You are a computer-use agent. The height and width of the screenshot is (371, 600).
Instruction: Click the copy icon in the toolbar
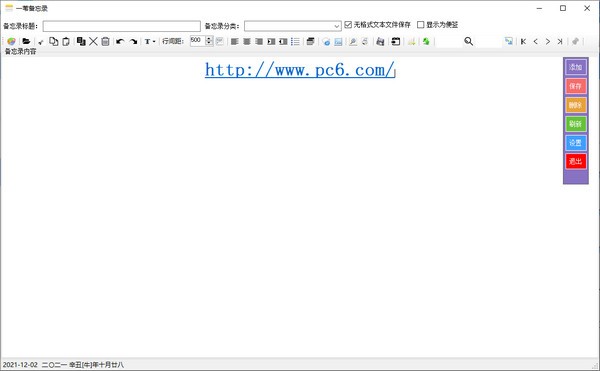coord(54,41)
